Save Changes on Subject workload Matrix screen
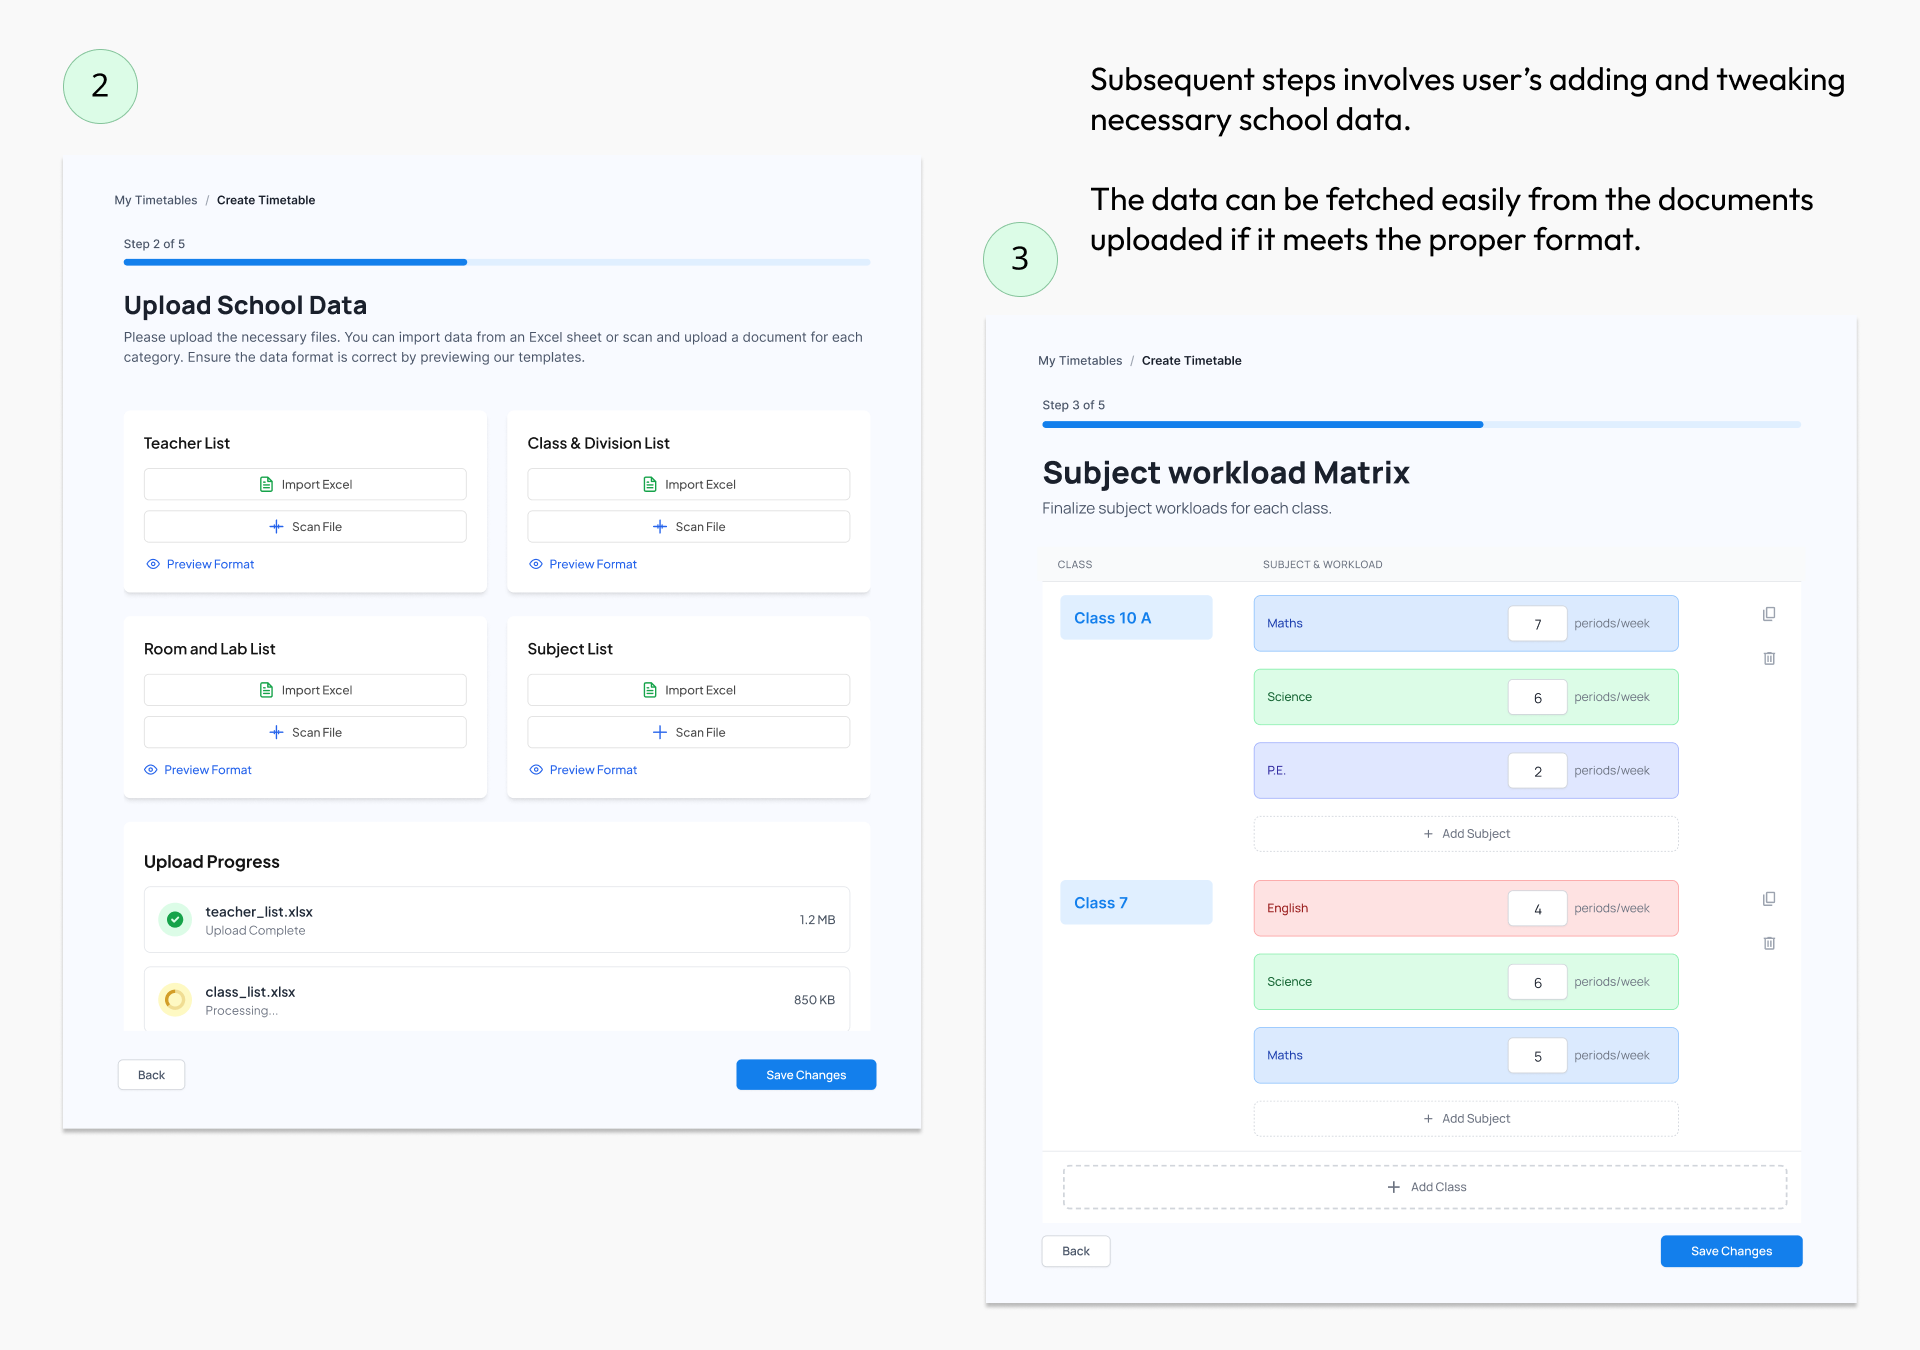This screenshot has height=1350, width=1920. pyautogui.click(x=1731, y=1251)
